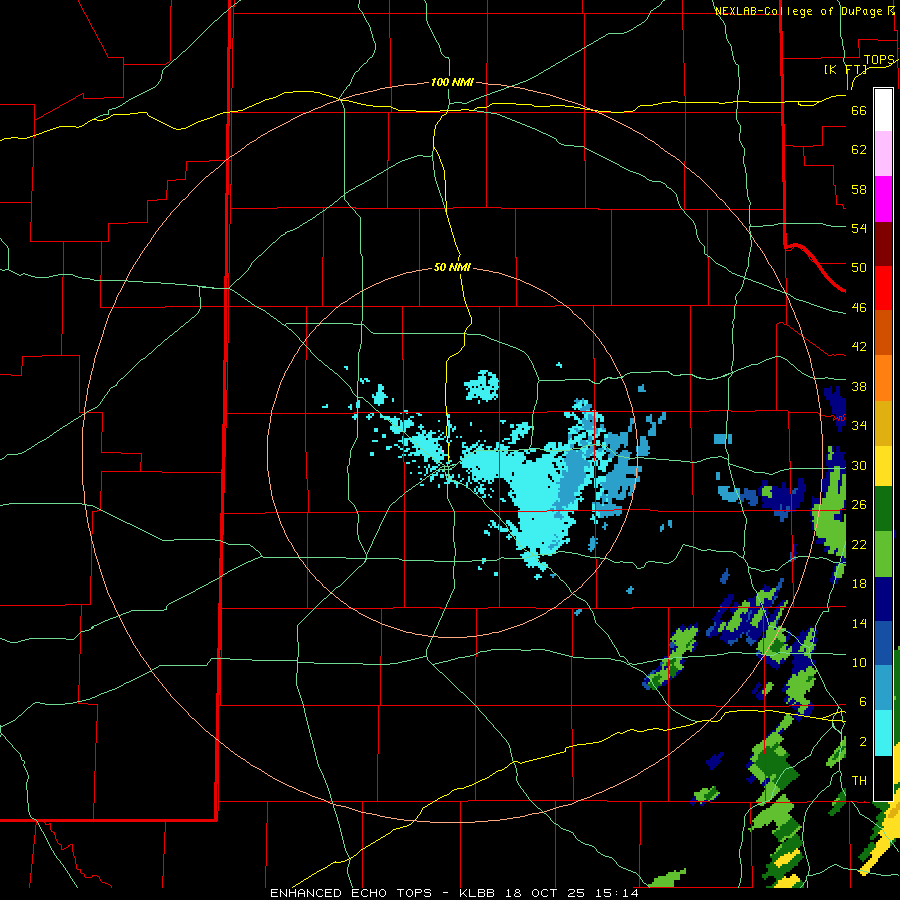Pick the gold legend swatch
Viewport: 900px width, 900px height.
point(883,423)
